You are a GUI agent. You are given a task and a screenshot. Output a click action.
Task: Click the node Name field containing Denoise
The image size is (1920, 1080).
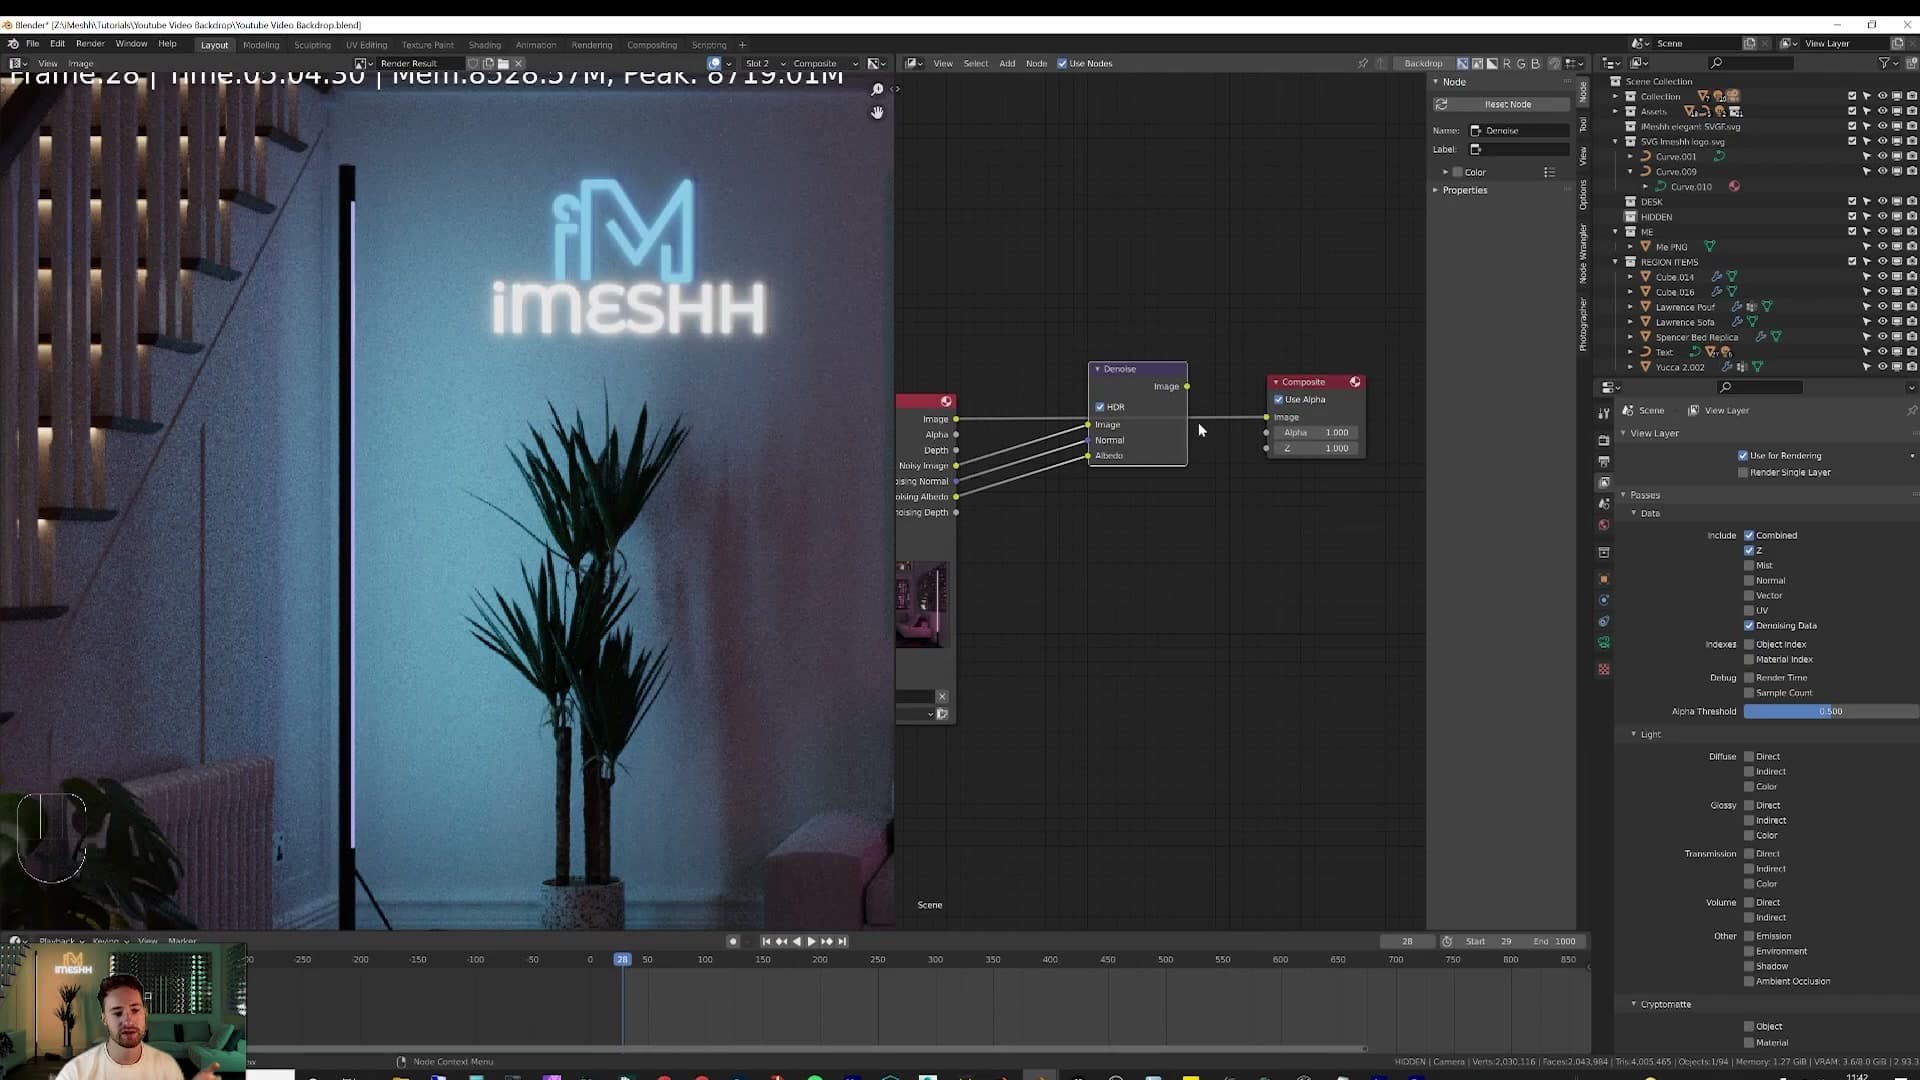tap(1518, 131)
